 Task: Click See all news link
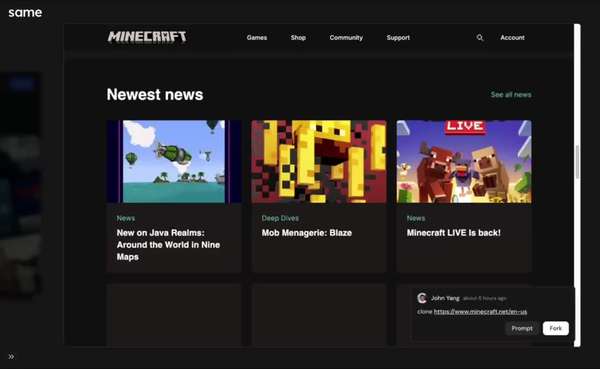pos(511,95)
